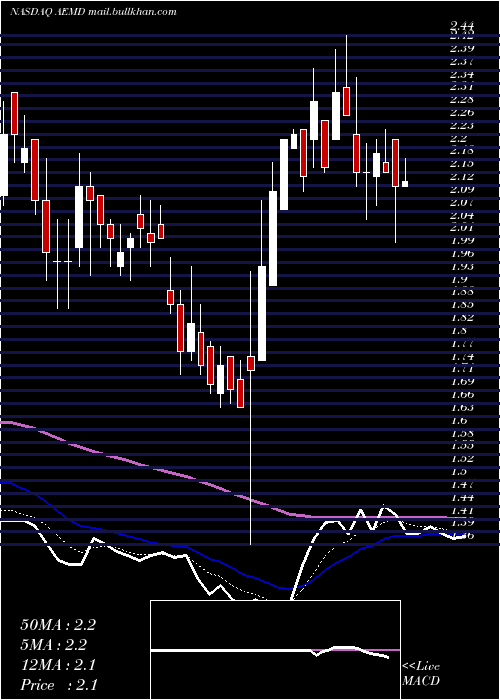Viewport: 500px width, 700px height.
Task: Select the 1.47 price axis label
Action: coord(462,484)
